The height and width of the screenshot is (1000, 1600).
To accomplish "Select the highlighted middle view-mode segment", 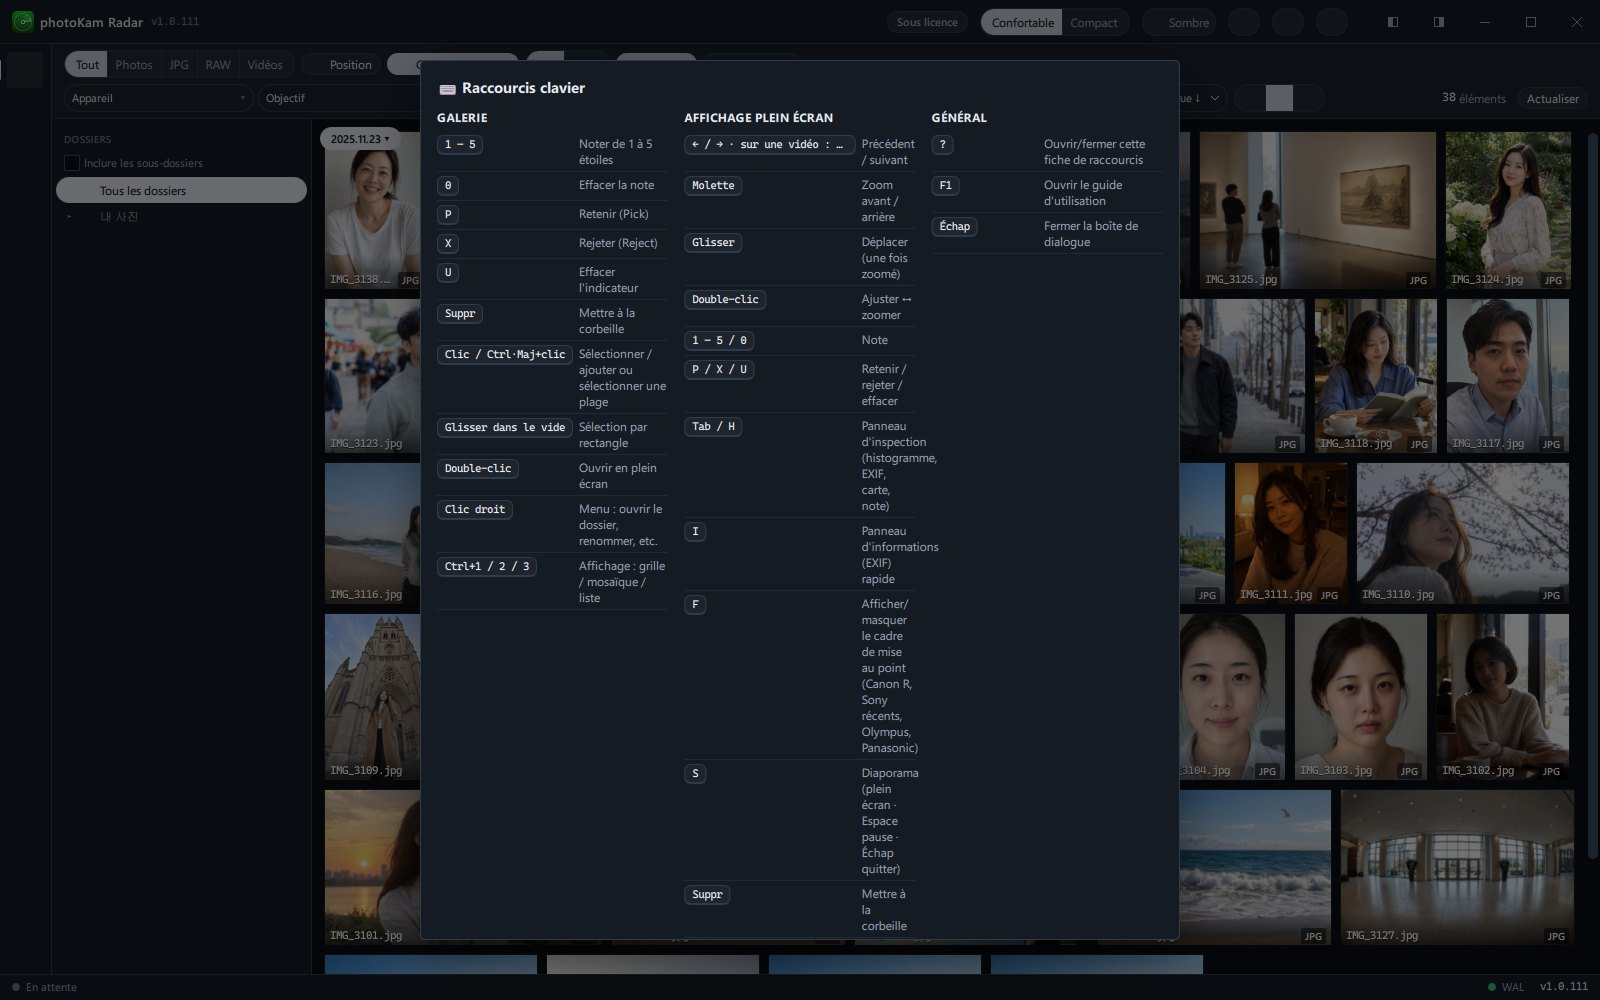I will point(1279,98).
